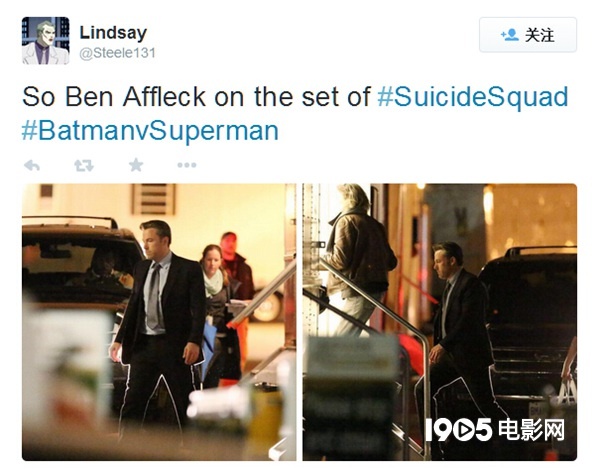Click the tweet text "So Ben Affleck on the set of"

pyautogui.click(x=196, y=96)
